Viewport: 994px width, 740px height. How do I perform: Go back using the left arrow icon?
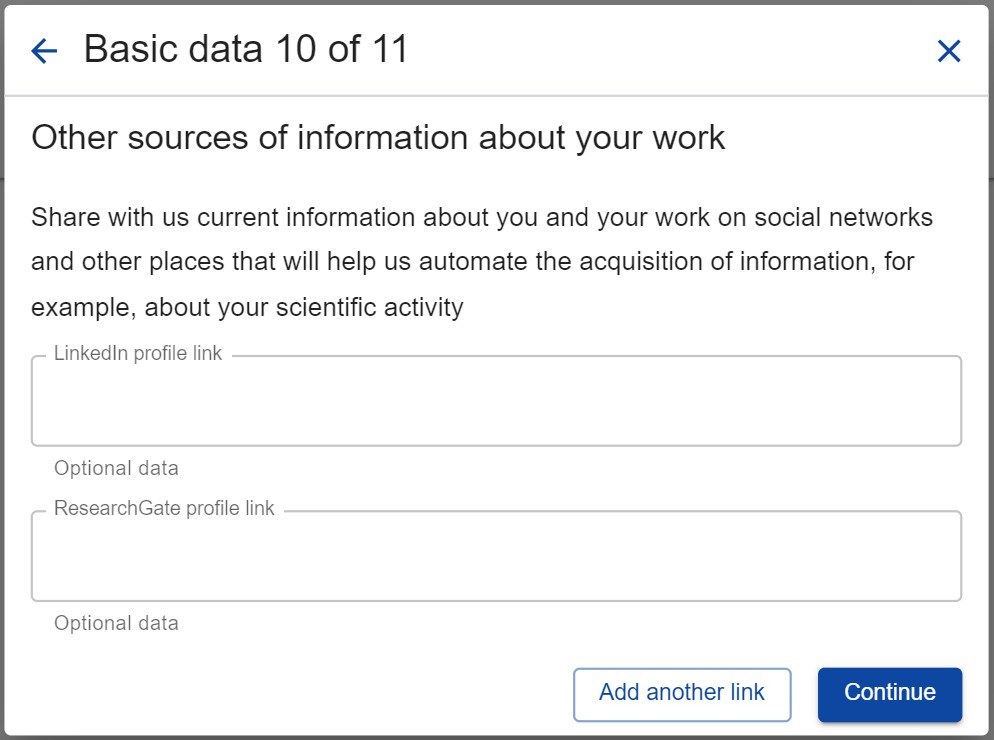click(44, 51)
